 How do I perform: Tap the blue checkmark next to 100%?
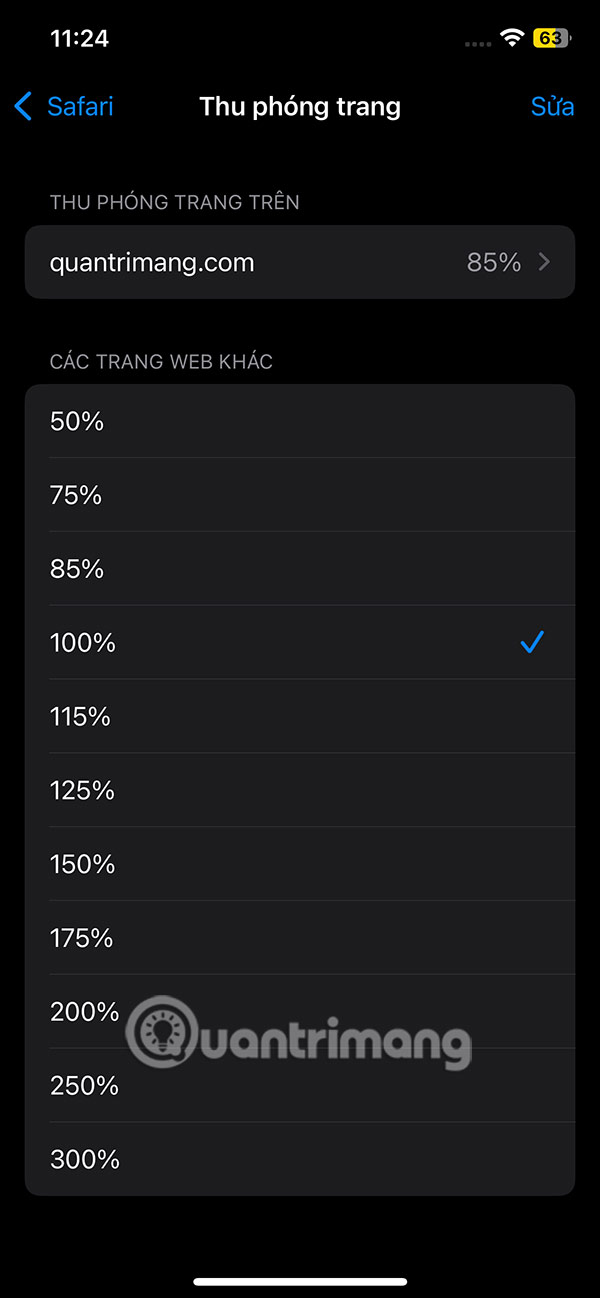(x=532, y=643)
